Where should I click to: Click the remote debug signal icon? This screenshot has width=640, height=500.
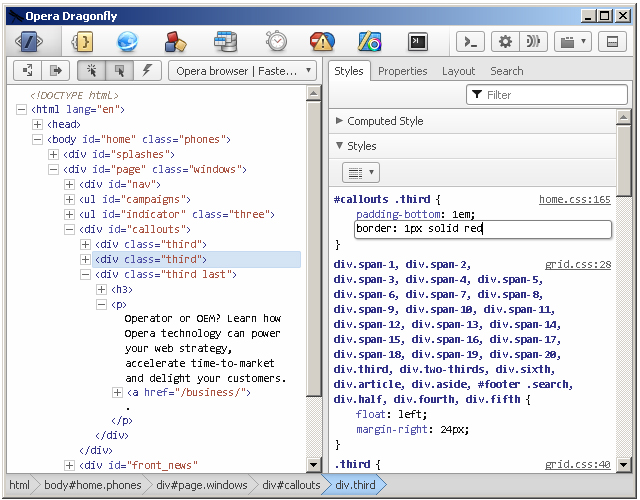[533, 41]
